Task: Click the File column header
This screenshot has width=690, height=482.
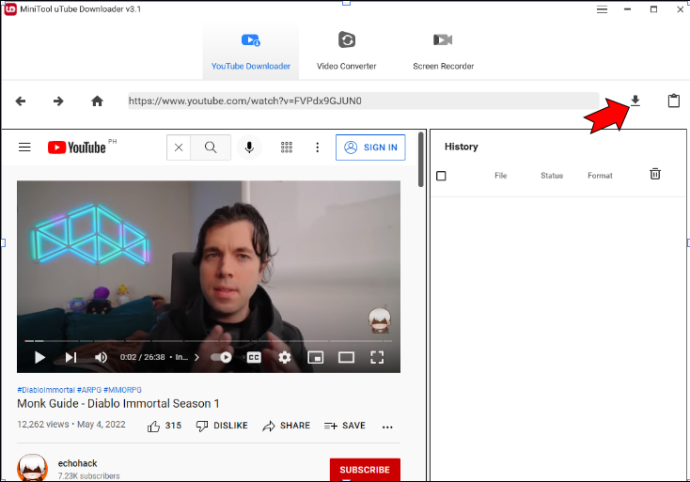Action: (500, 176)
